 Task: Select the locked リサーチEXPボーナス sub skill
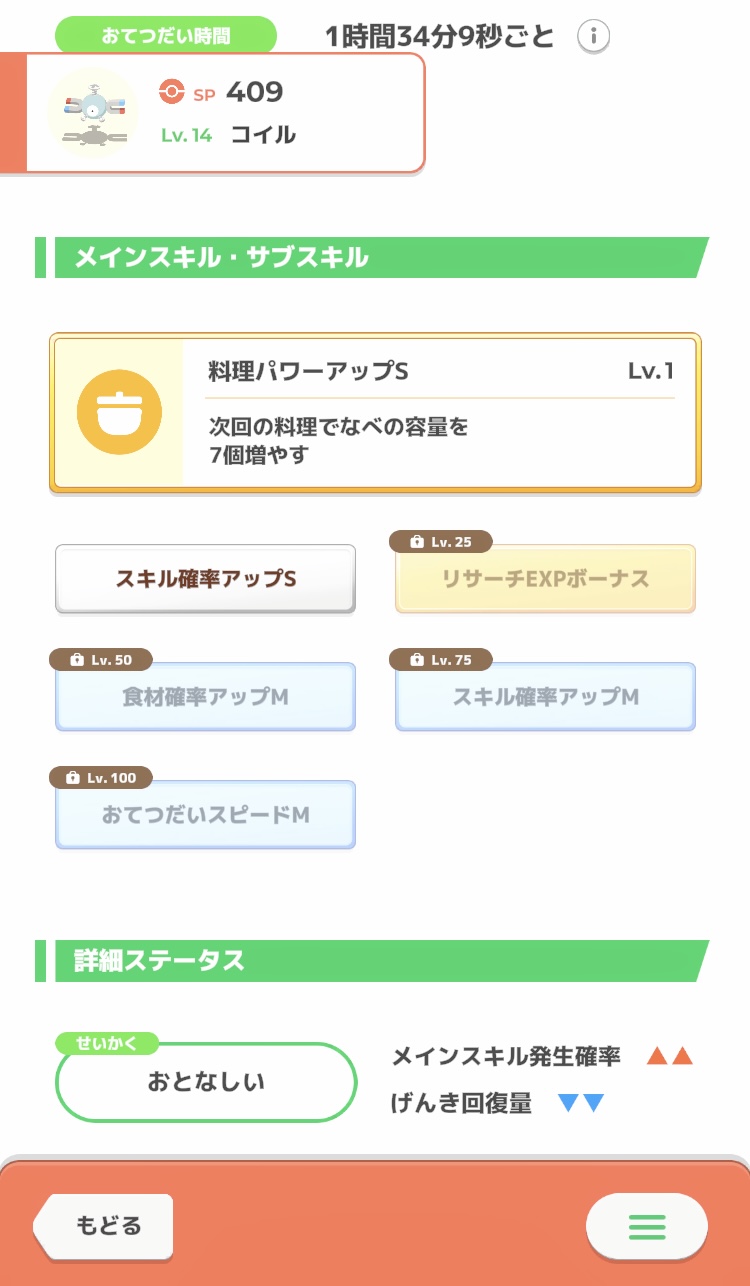click(545, 579)
